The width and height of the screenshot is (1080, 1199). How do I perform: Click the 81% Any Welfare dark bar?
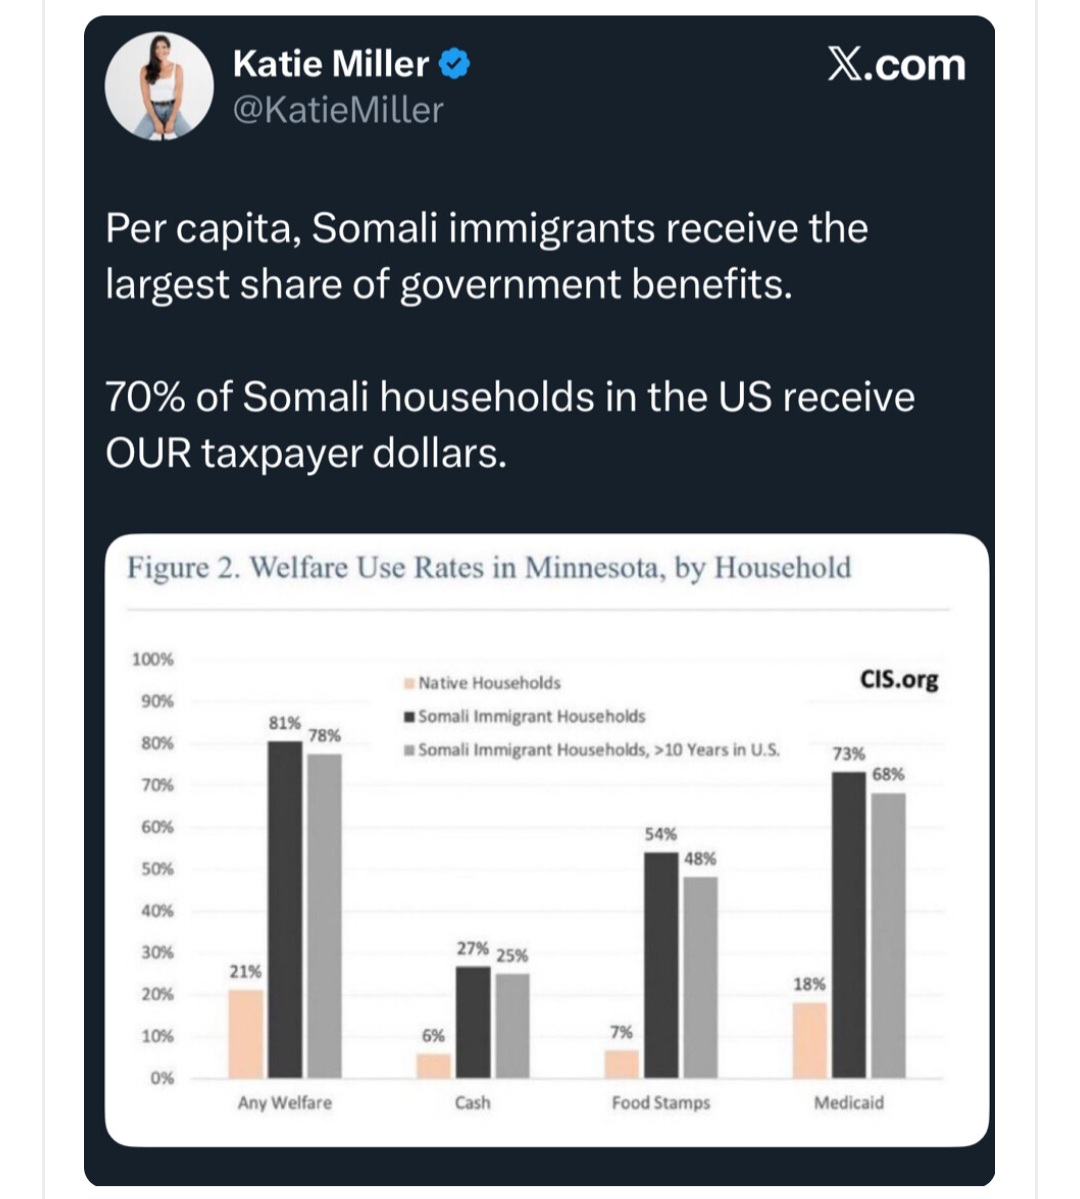point(285,908)
